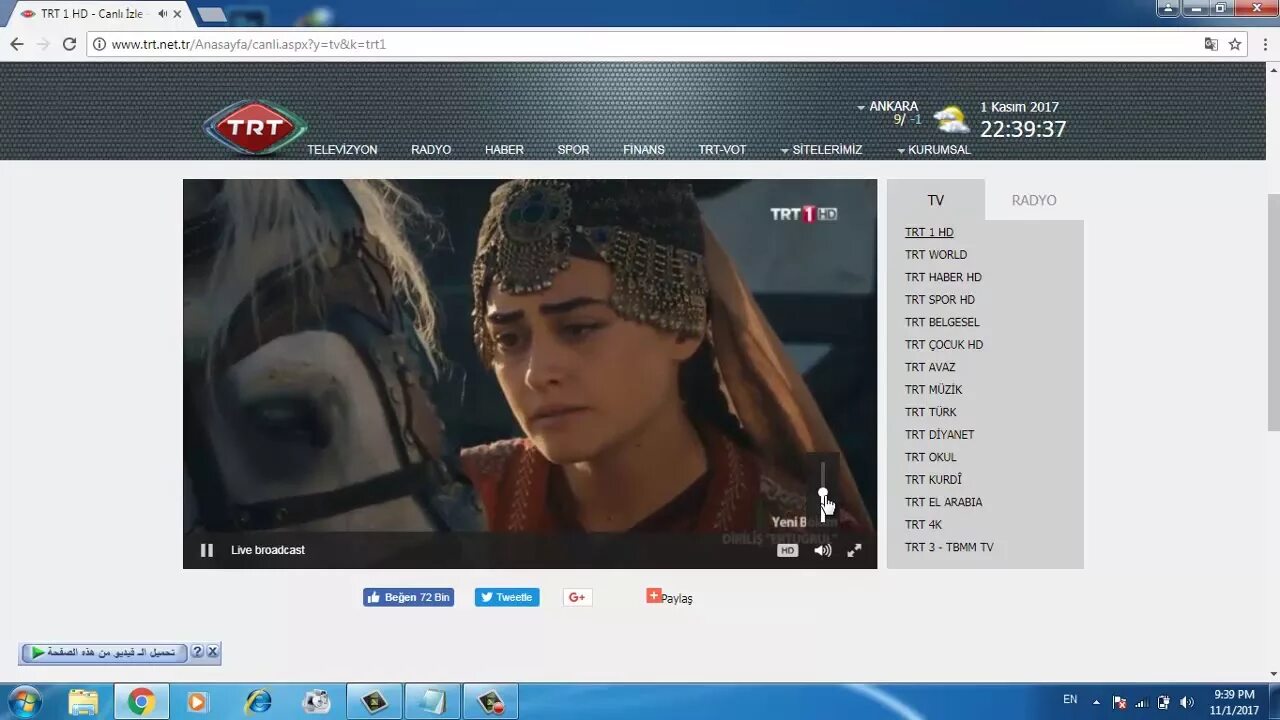Open the Windows Start menu

24,701
